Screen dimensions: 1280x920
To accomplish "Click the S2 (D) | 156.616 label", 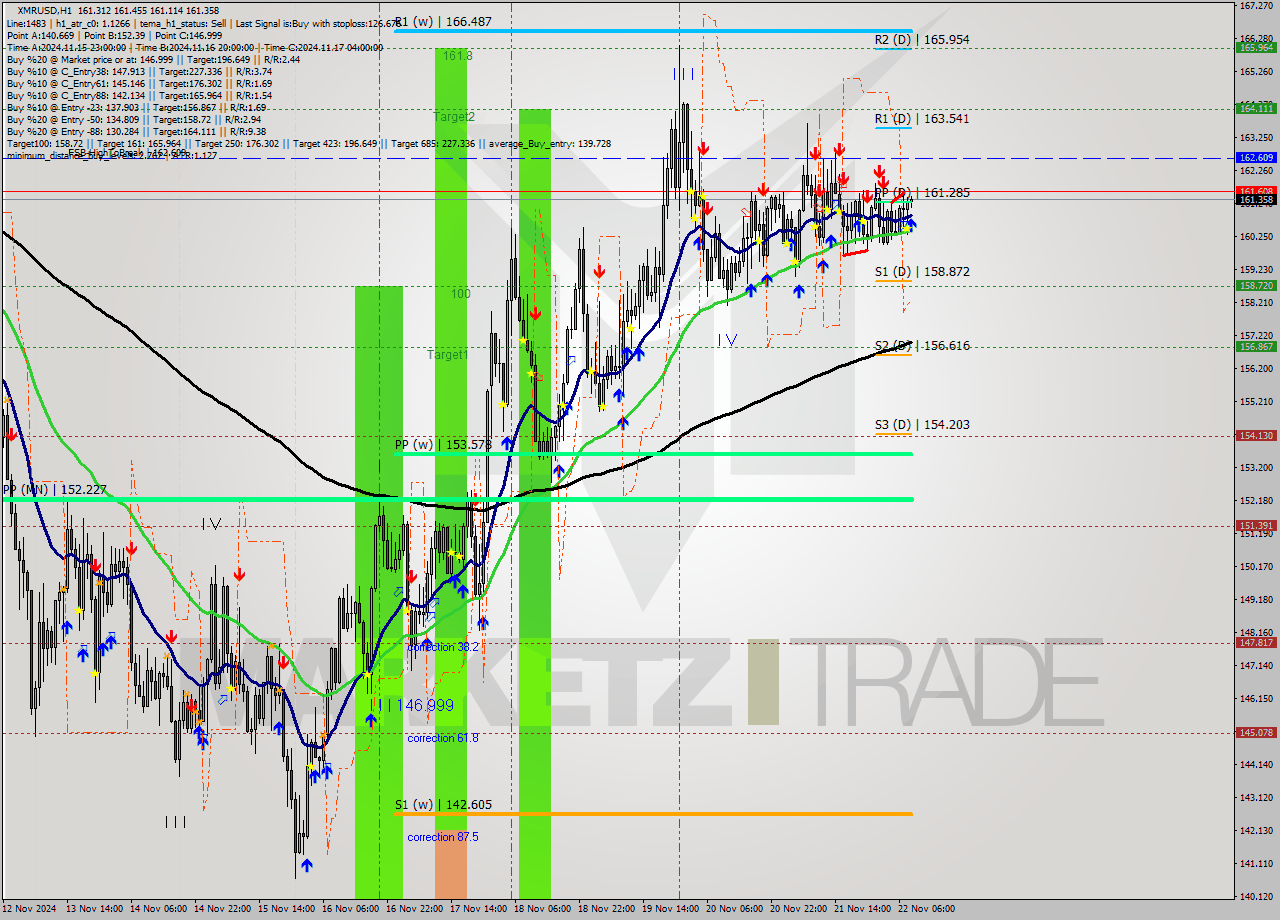I will [921, 346].
